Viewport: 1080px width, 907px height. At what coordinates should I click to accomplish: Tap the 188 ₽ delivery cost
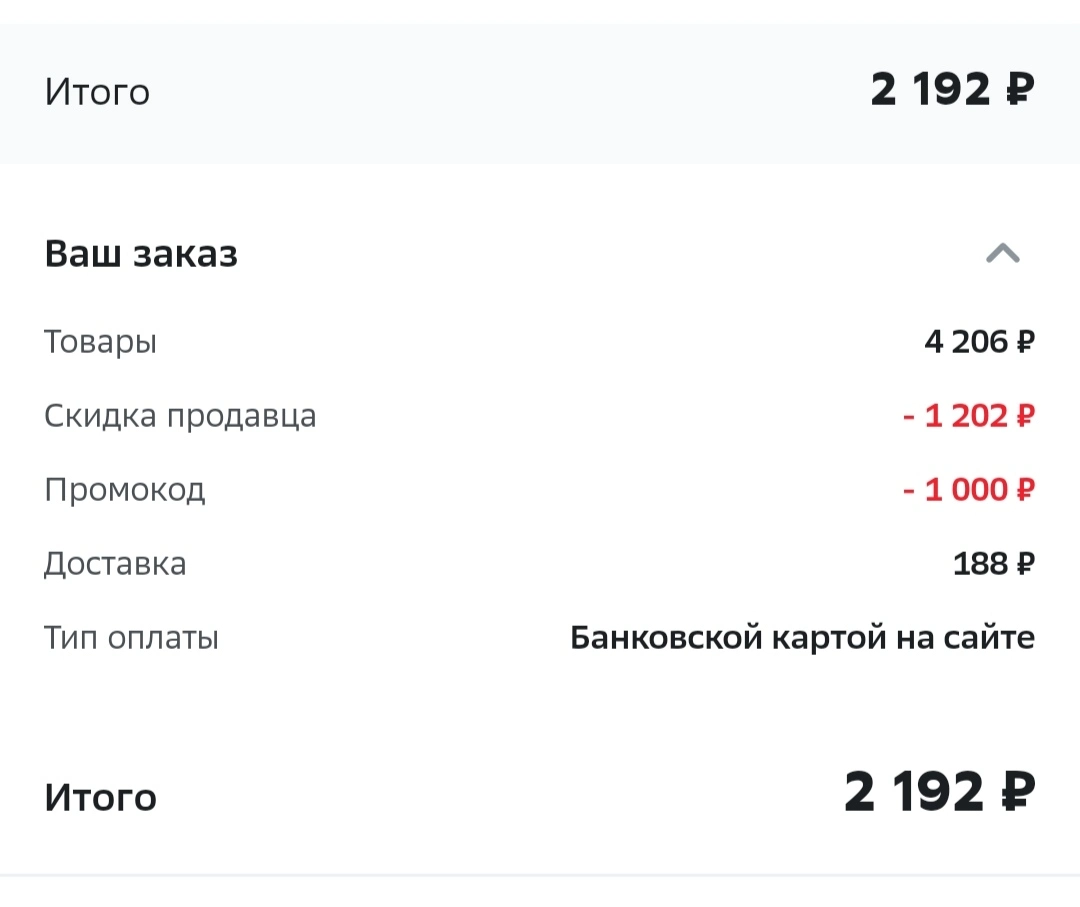coord(994,564)
